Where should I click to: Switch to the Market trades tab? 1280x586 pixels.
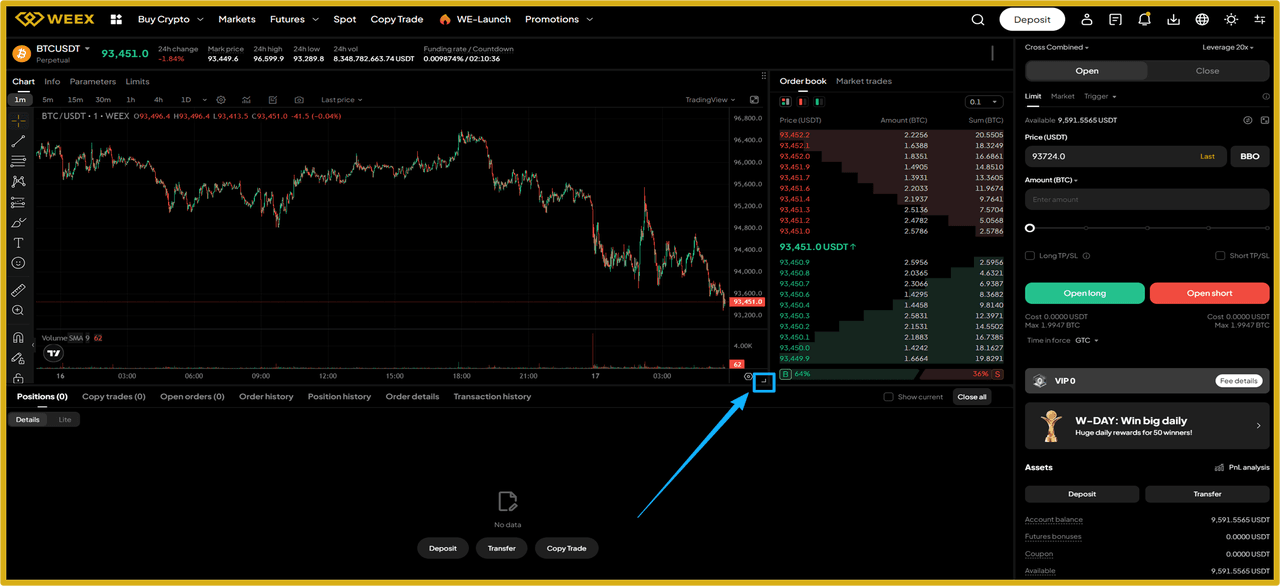pos(862,81)
